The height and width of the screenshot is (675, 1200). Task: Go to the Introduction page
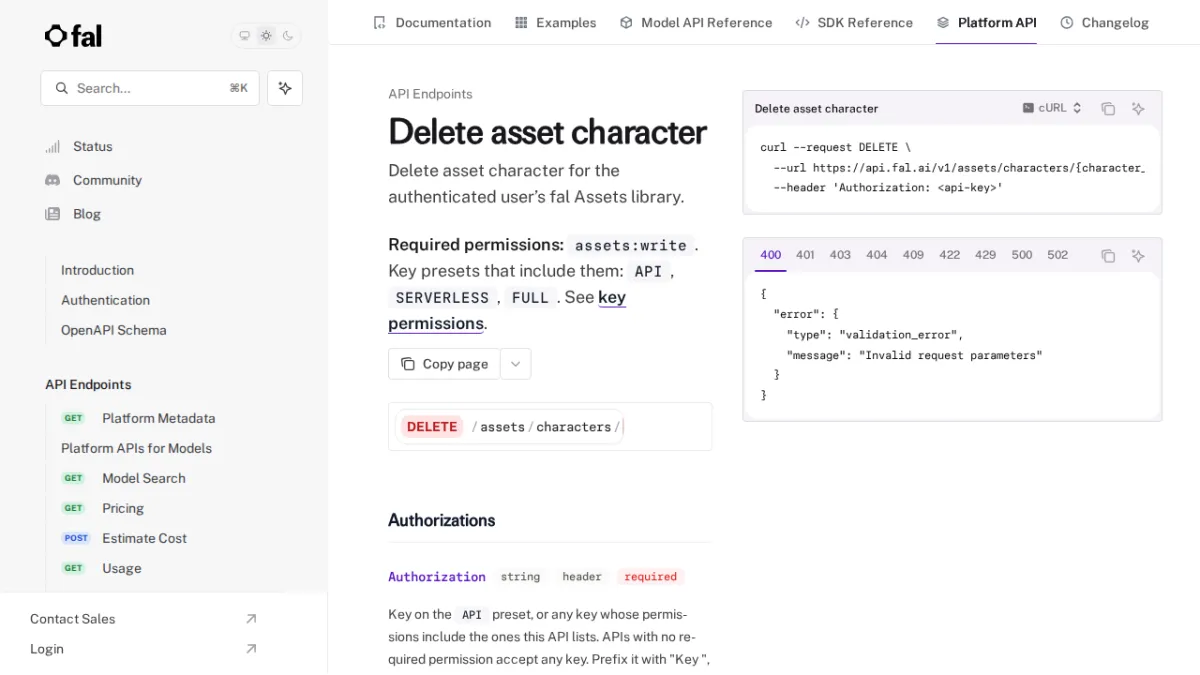(97, 270)
